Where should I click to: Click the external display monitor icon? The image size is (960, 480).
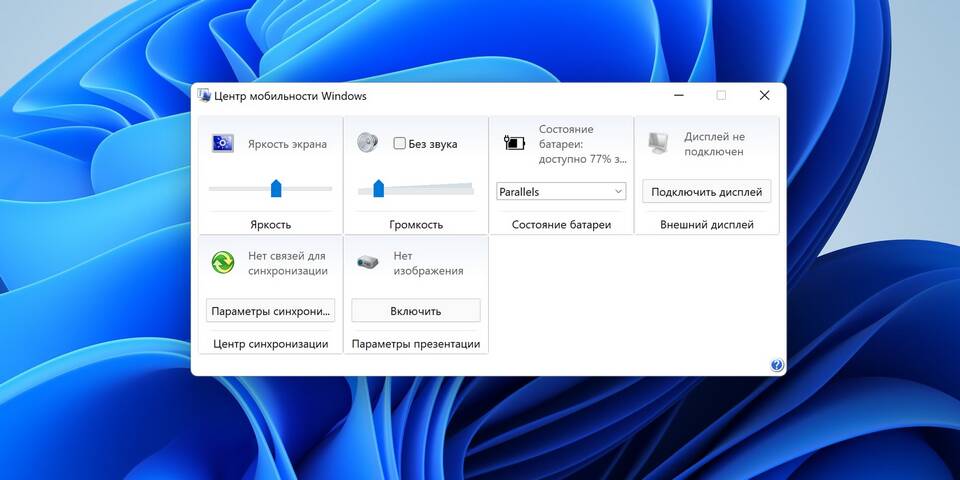[658, 143]
